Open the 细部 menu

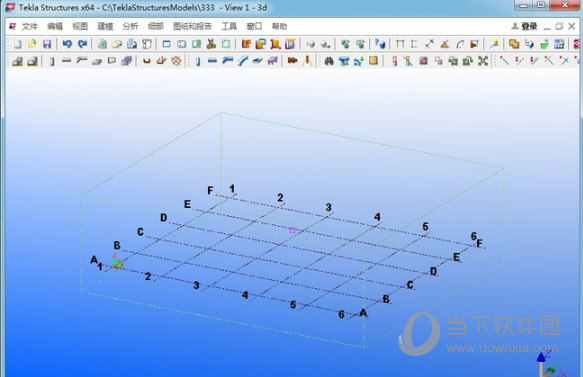(x=155, y=26)
